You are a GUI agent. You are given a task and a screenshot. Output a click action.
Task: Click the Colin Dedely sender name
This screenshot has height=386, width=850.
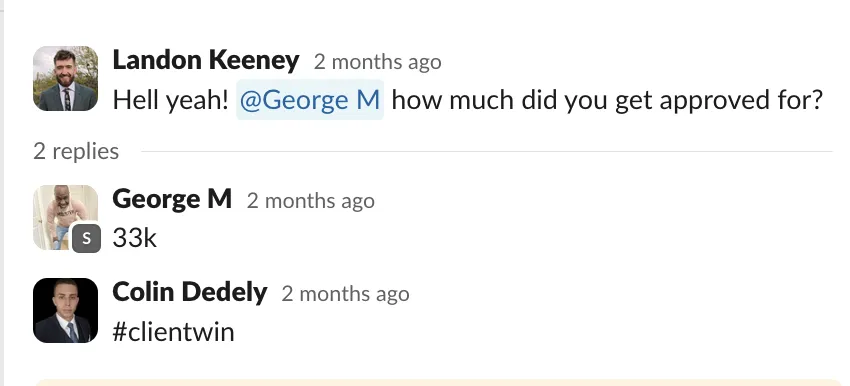click(x=190, y=292)
